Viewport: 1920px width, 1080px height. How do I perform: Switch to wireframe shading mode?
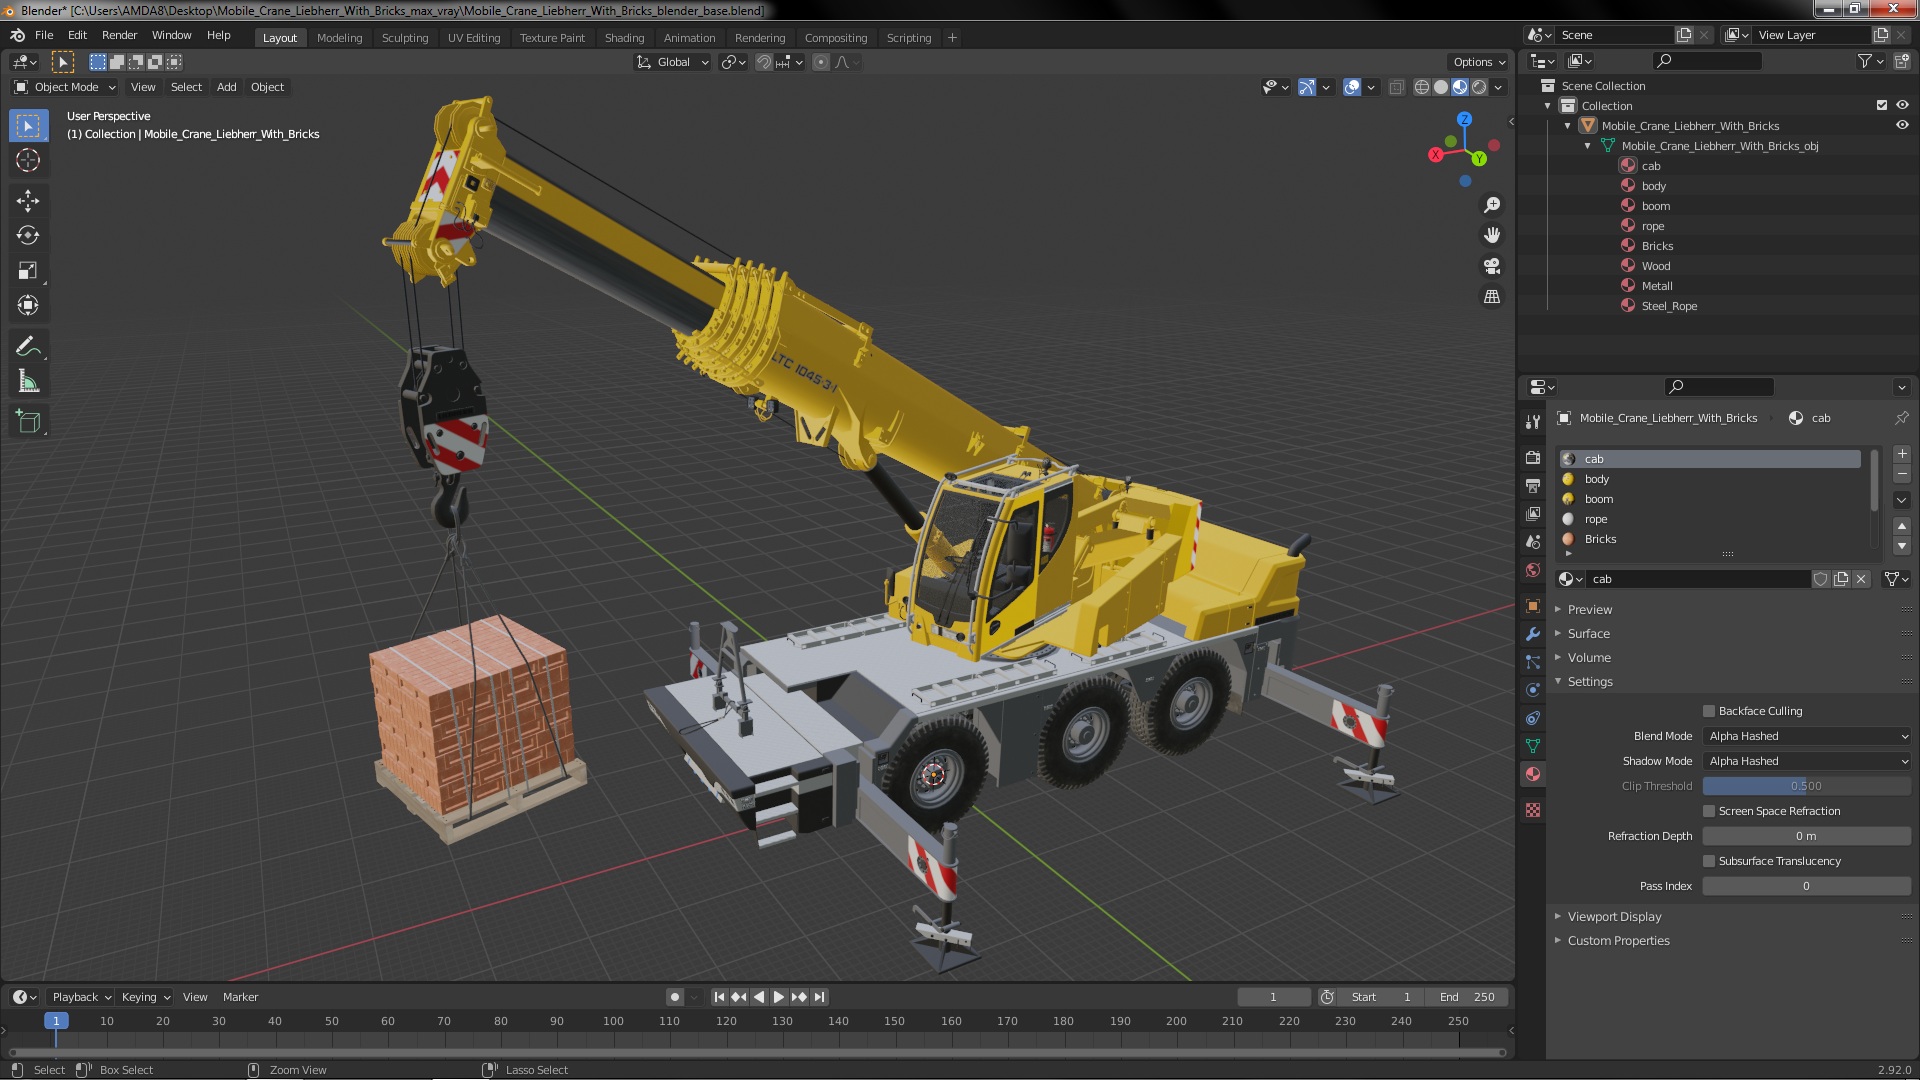(x=1422, y=87)
